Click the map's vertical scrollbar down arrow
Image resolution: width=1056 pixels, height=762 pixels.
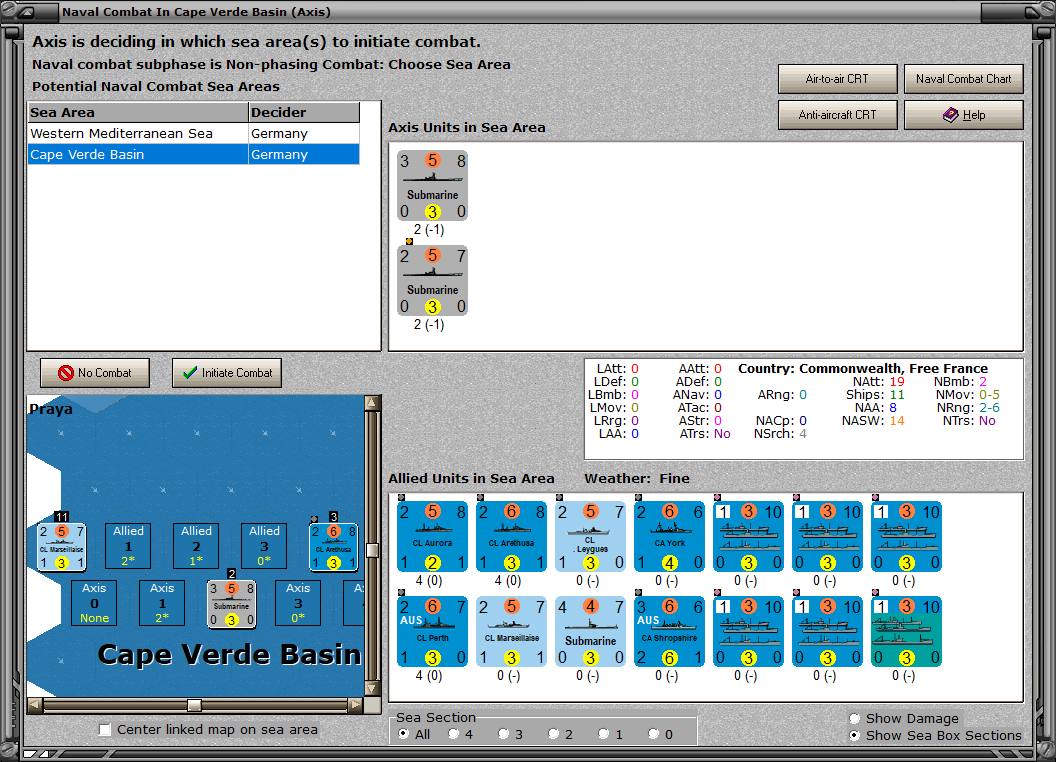(x=372, y=689)
